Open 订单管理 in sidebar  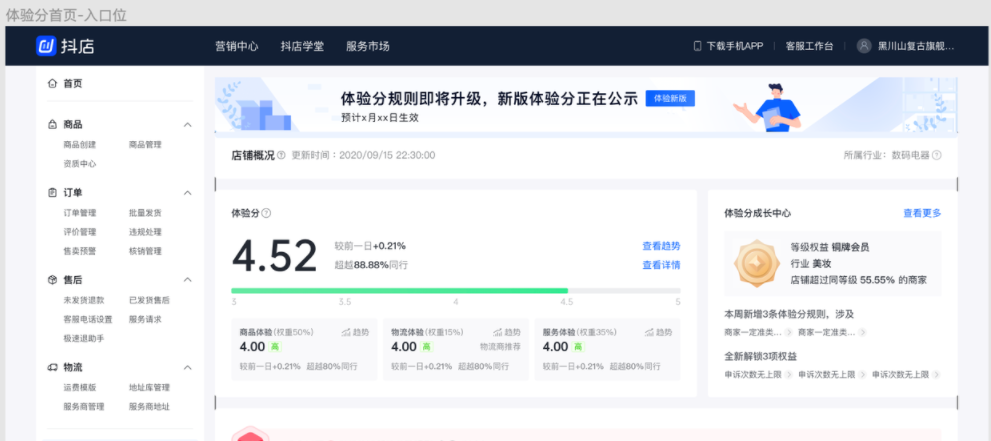pyautogui.click(x=80, y=213)
